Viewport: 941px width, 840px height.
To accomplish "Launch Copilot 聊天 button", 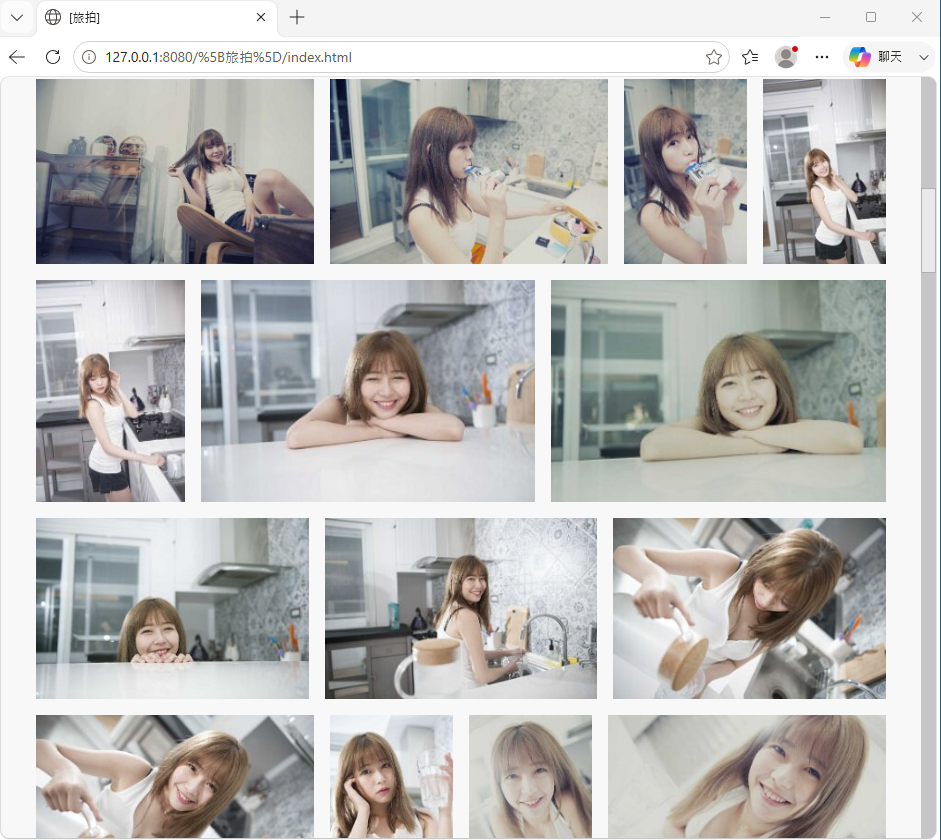I will click(x=876, y=57).
